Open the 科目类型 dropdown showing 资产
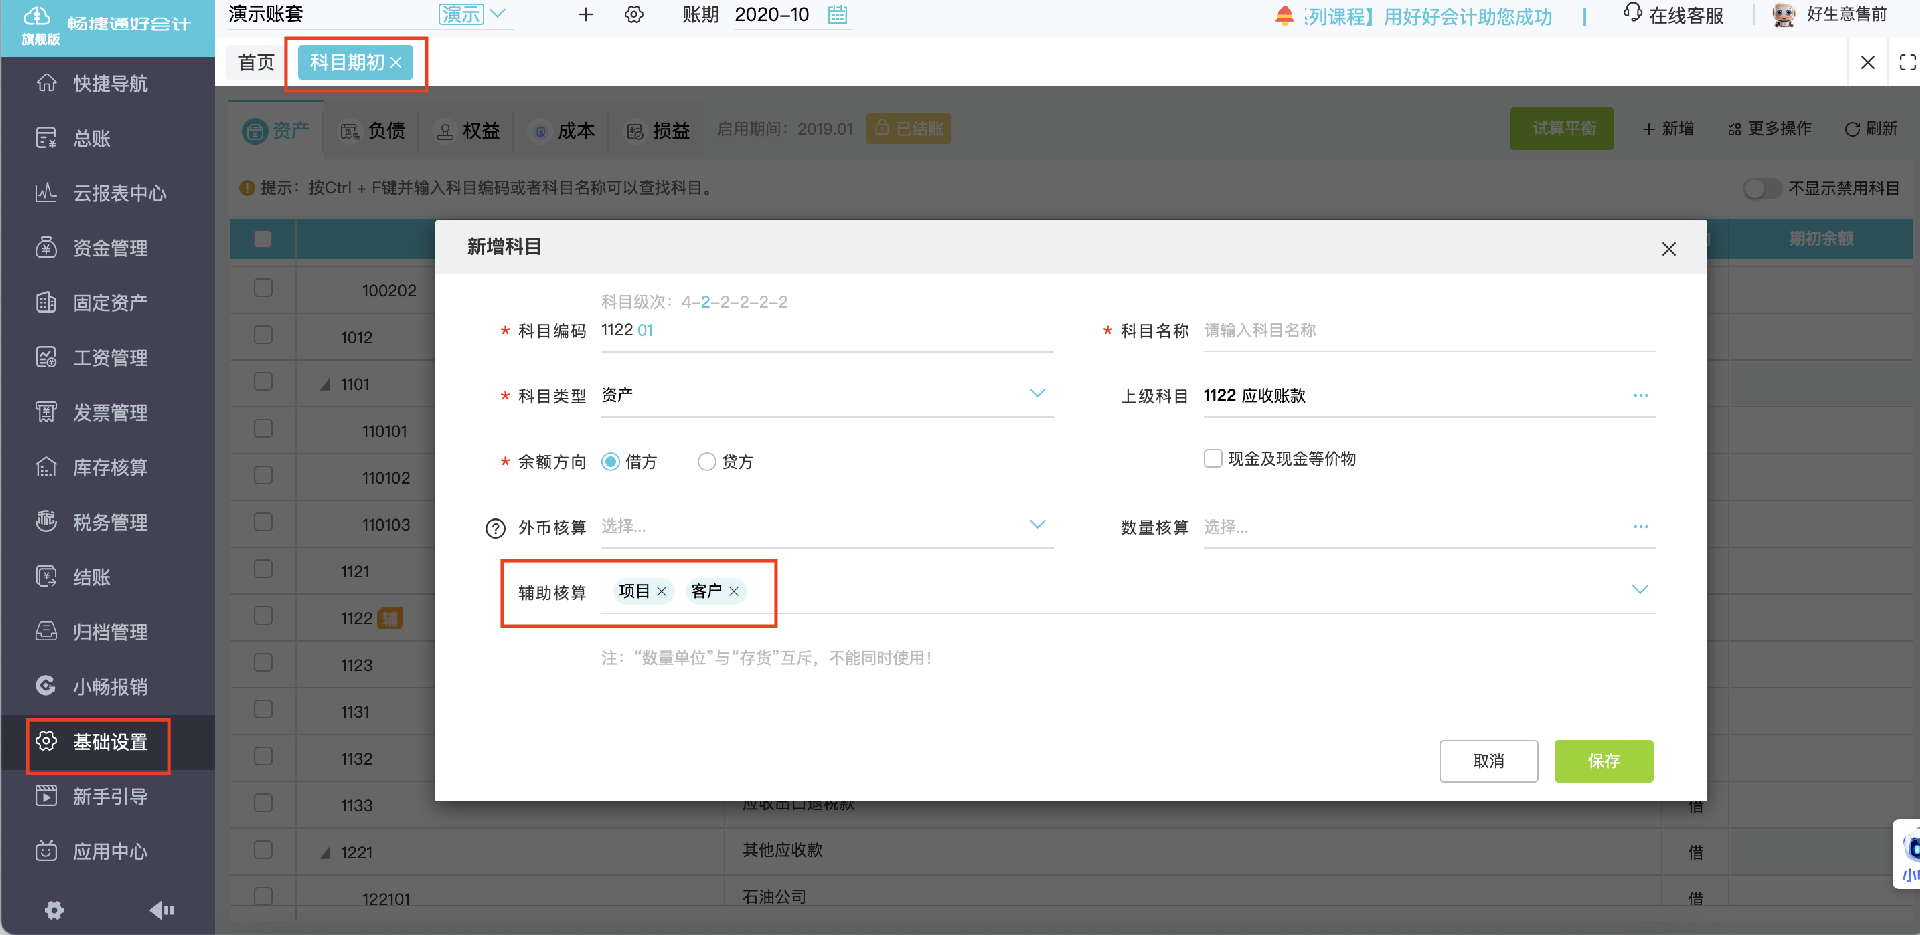 (1038, 393)
